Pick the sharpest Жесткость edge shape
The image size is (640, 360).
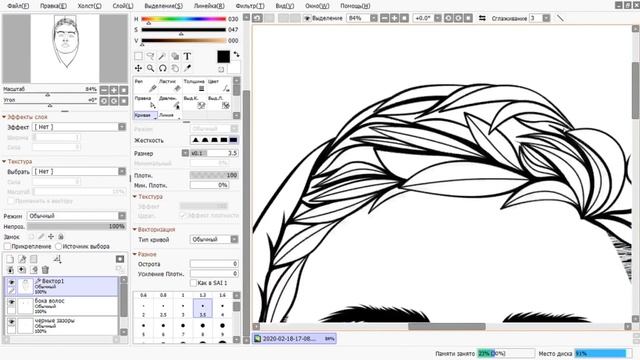pos(233,140)
